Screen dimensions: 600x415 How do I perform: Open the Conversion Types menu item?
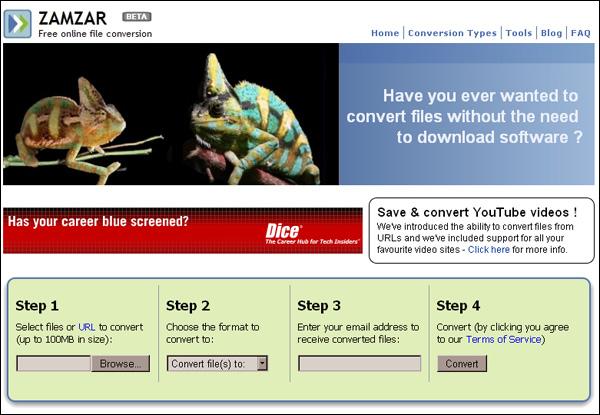(x=452, y=33)
